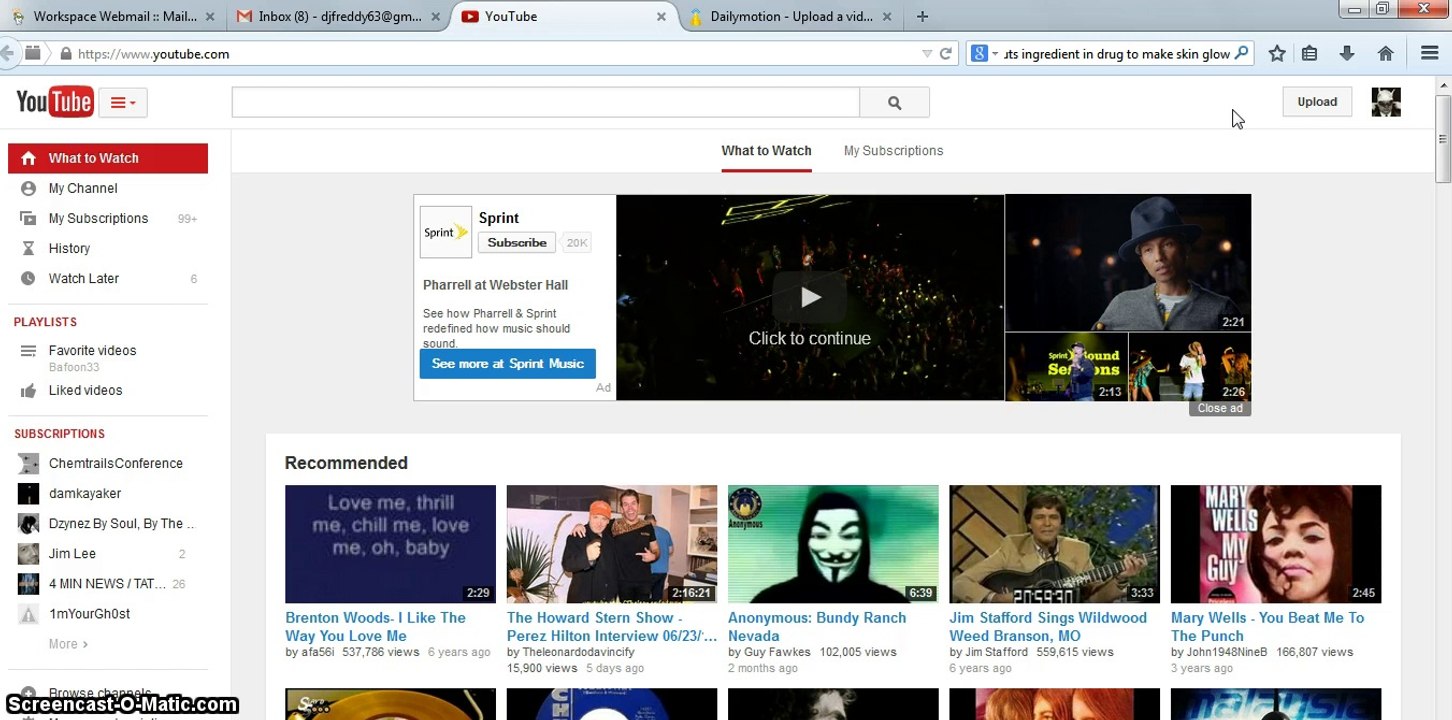Close the YouTube browser tab
Image resolution: width=1452 pixels, height=720 pixels.
(661, 17)
